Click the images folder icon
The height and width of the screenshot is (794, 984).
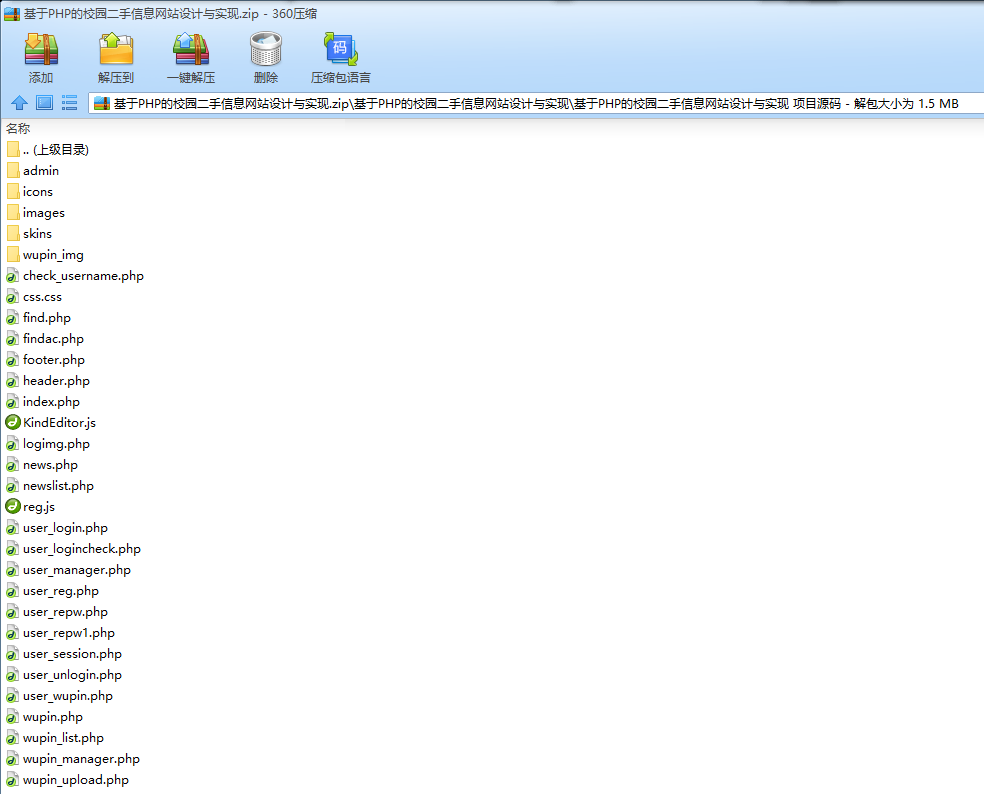pyautogui.click(x=13, y=213)
